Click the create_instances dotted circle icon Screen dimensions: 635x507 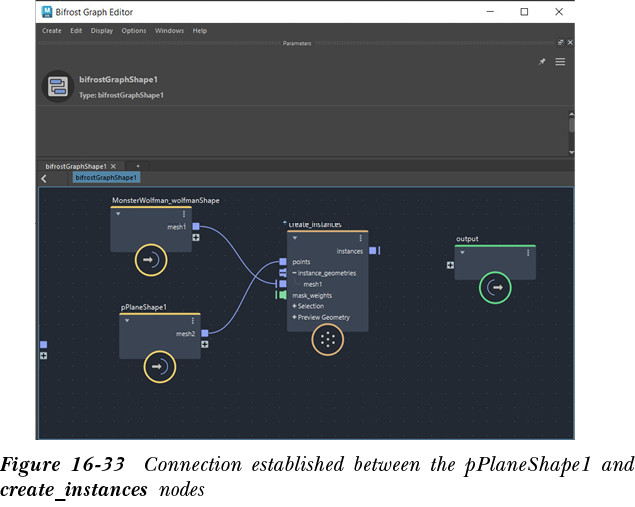[x=327, y=340]
